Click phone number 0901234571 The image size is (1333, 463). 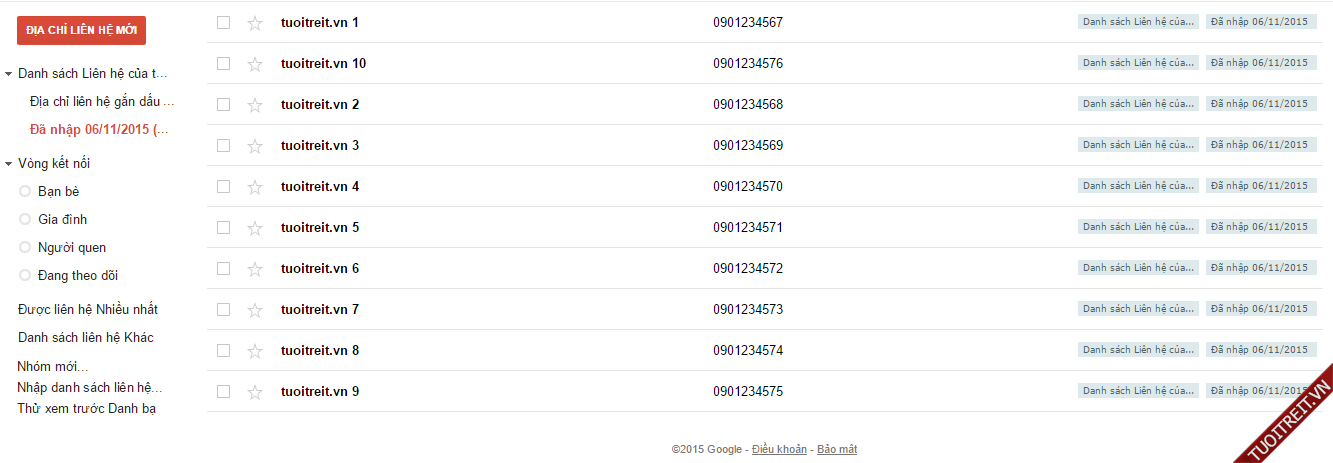click(x=747, y=227)
